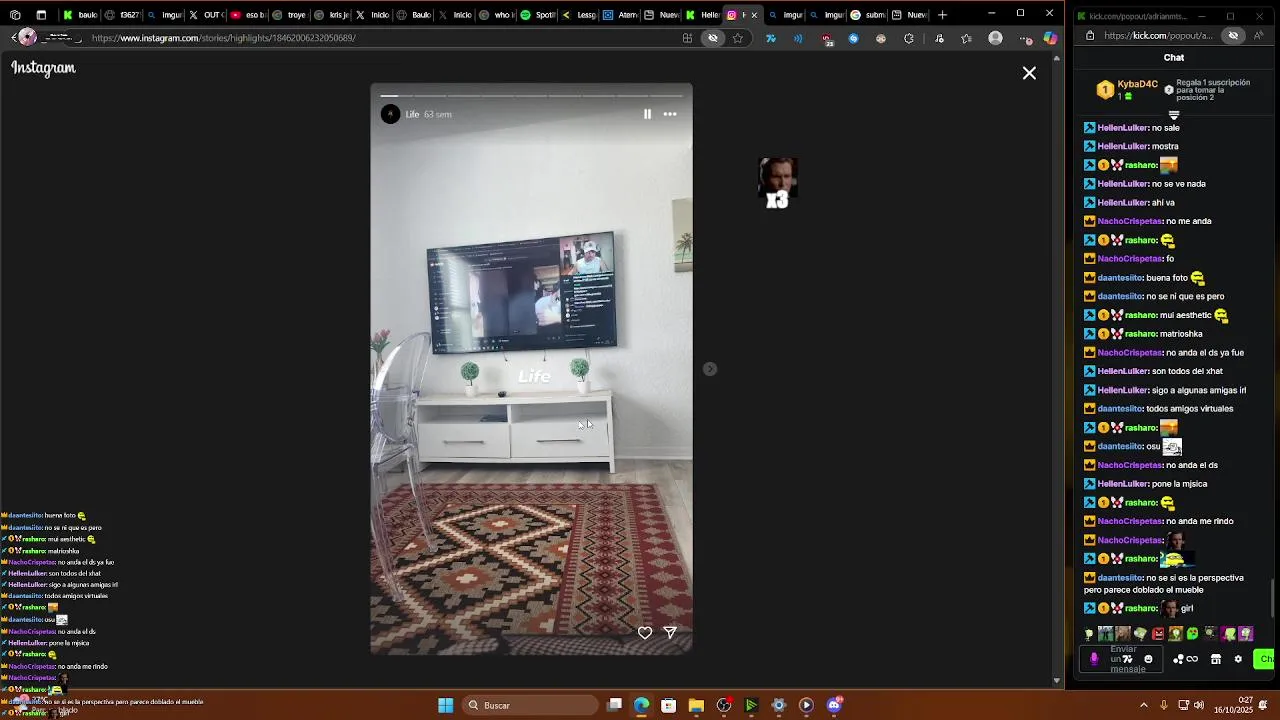Close the active Instagram tab
This screenshot has width=1280, height=720.
pyautogui.click(x=754, y=15)
